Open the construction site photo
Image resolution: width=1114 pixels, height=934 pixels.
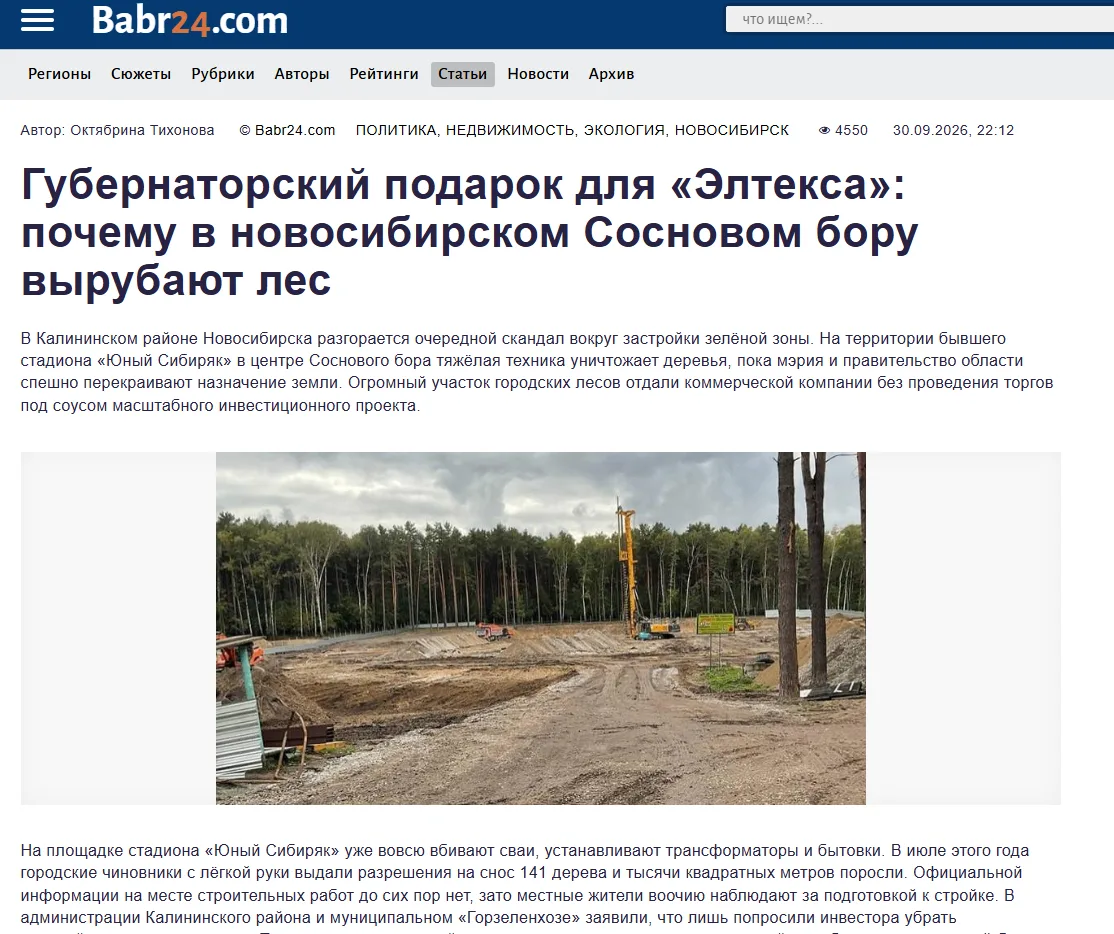coord(541,628)
